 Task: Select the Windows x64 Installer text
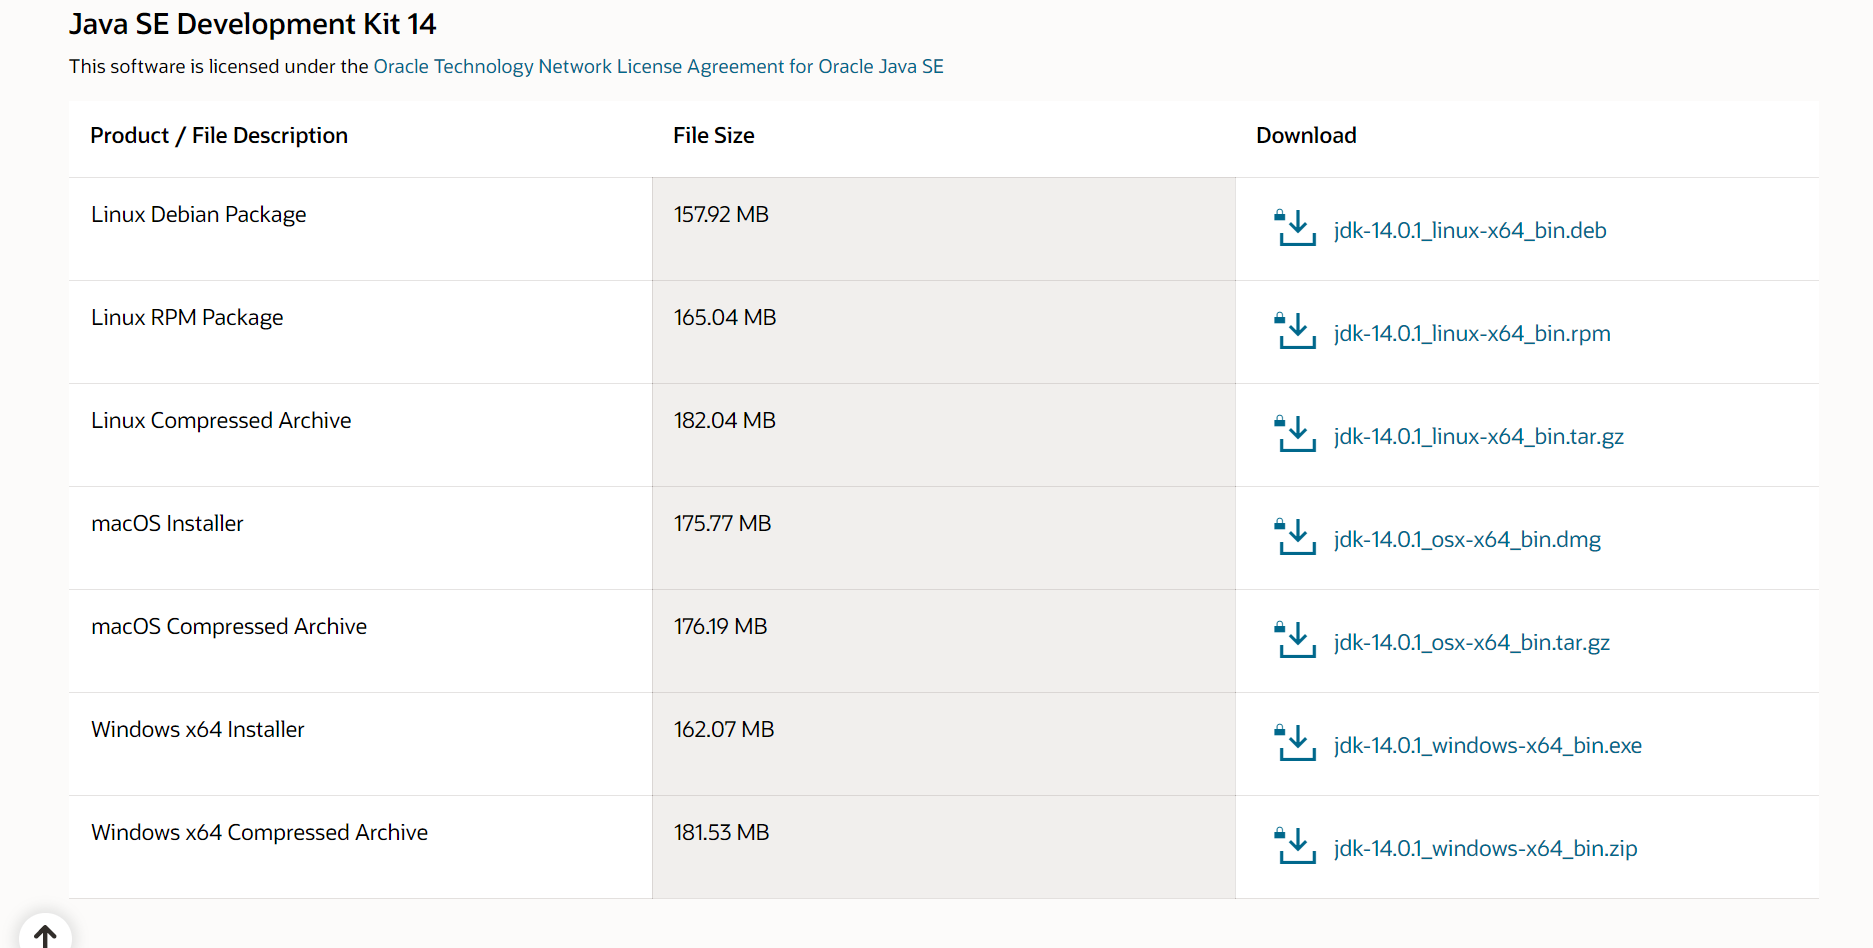tap(197, 729)
